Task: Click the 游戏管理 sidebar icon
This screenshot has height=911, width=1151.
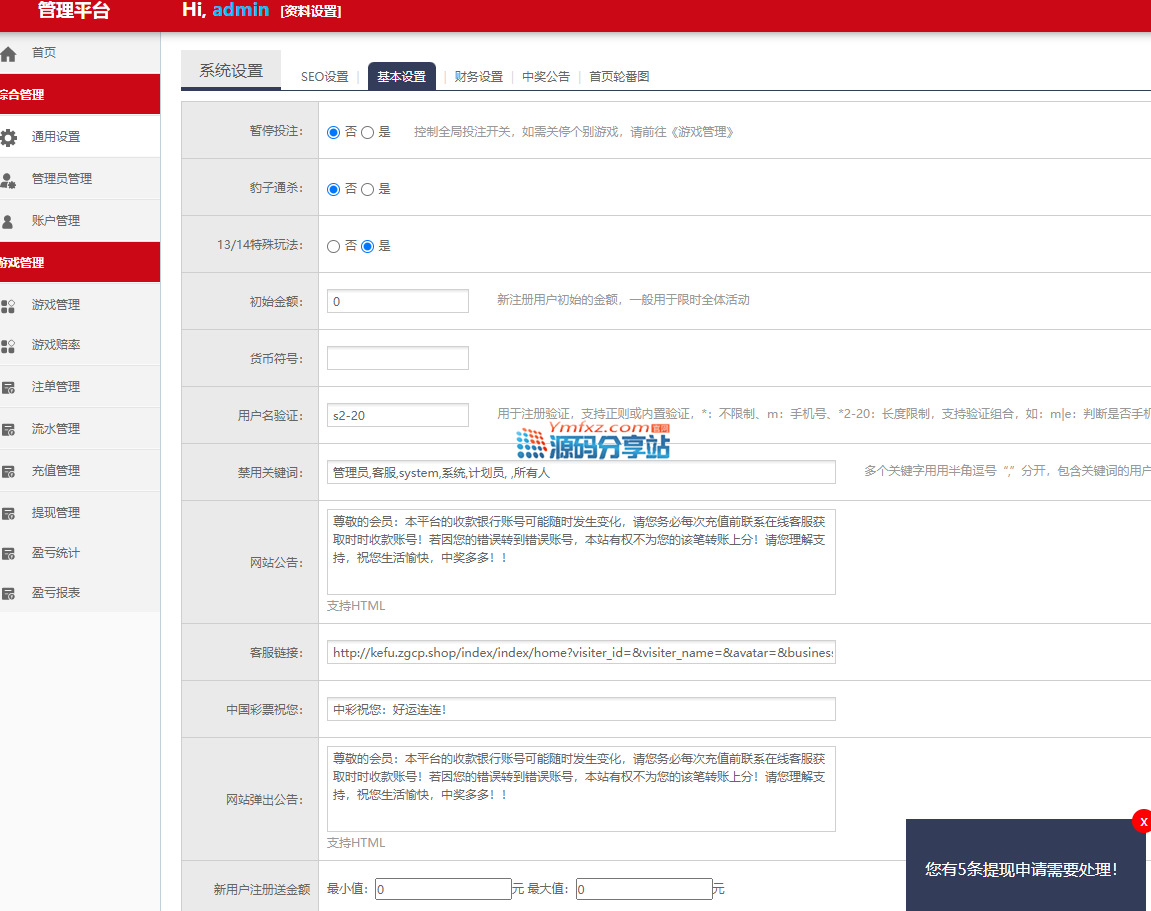Action: pyautogui.click(x=9, y=306)
